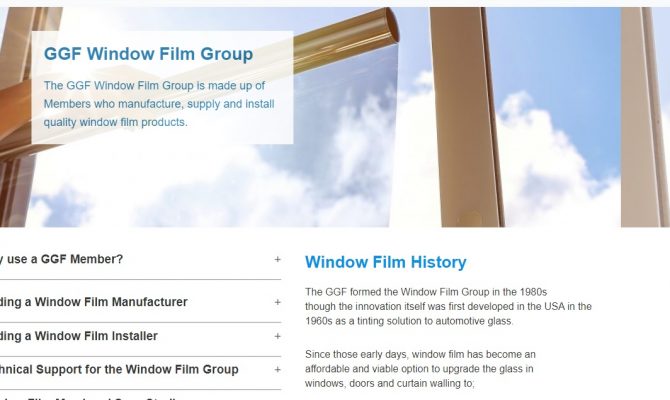Viewport: 670px width, 400px height.
Task: Click the banner paragraph about Members who manufacture
Action: point(159,104)
